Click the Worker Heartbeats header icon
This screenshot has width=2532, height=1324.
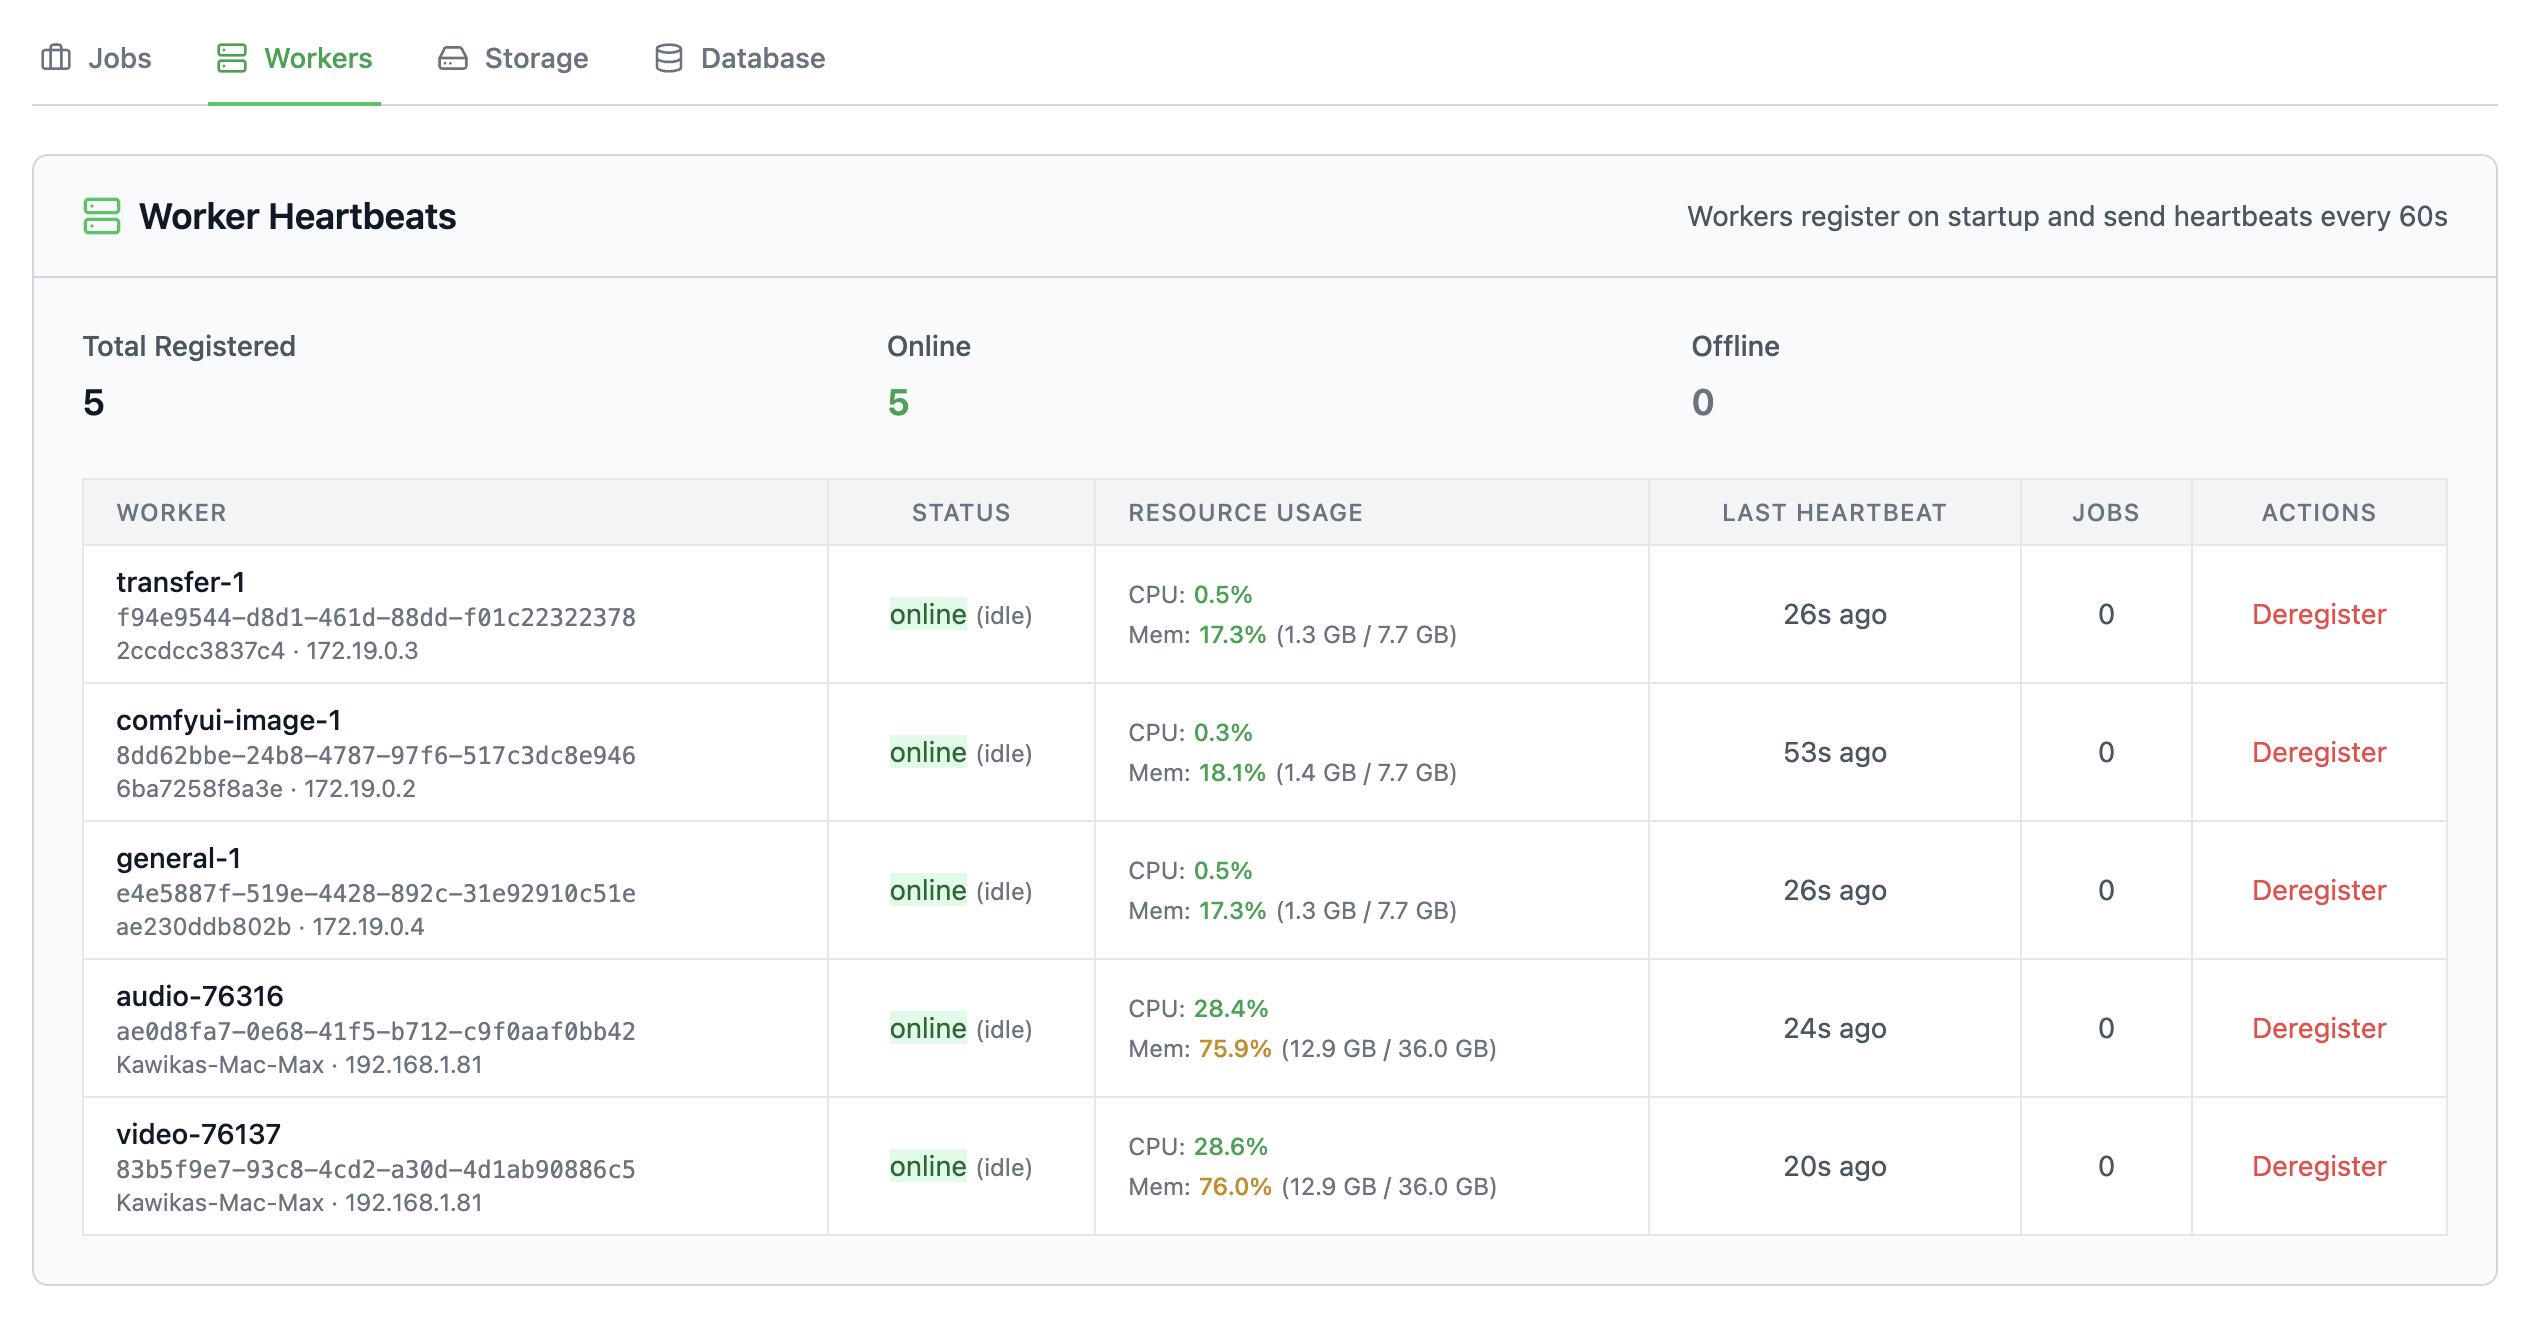pos(102,216)
